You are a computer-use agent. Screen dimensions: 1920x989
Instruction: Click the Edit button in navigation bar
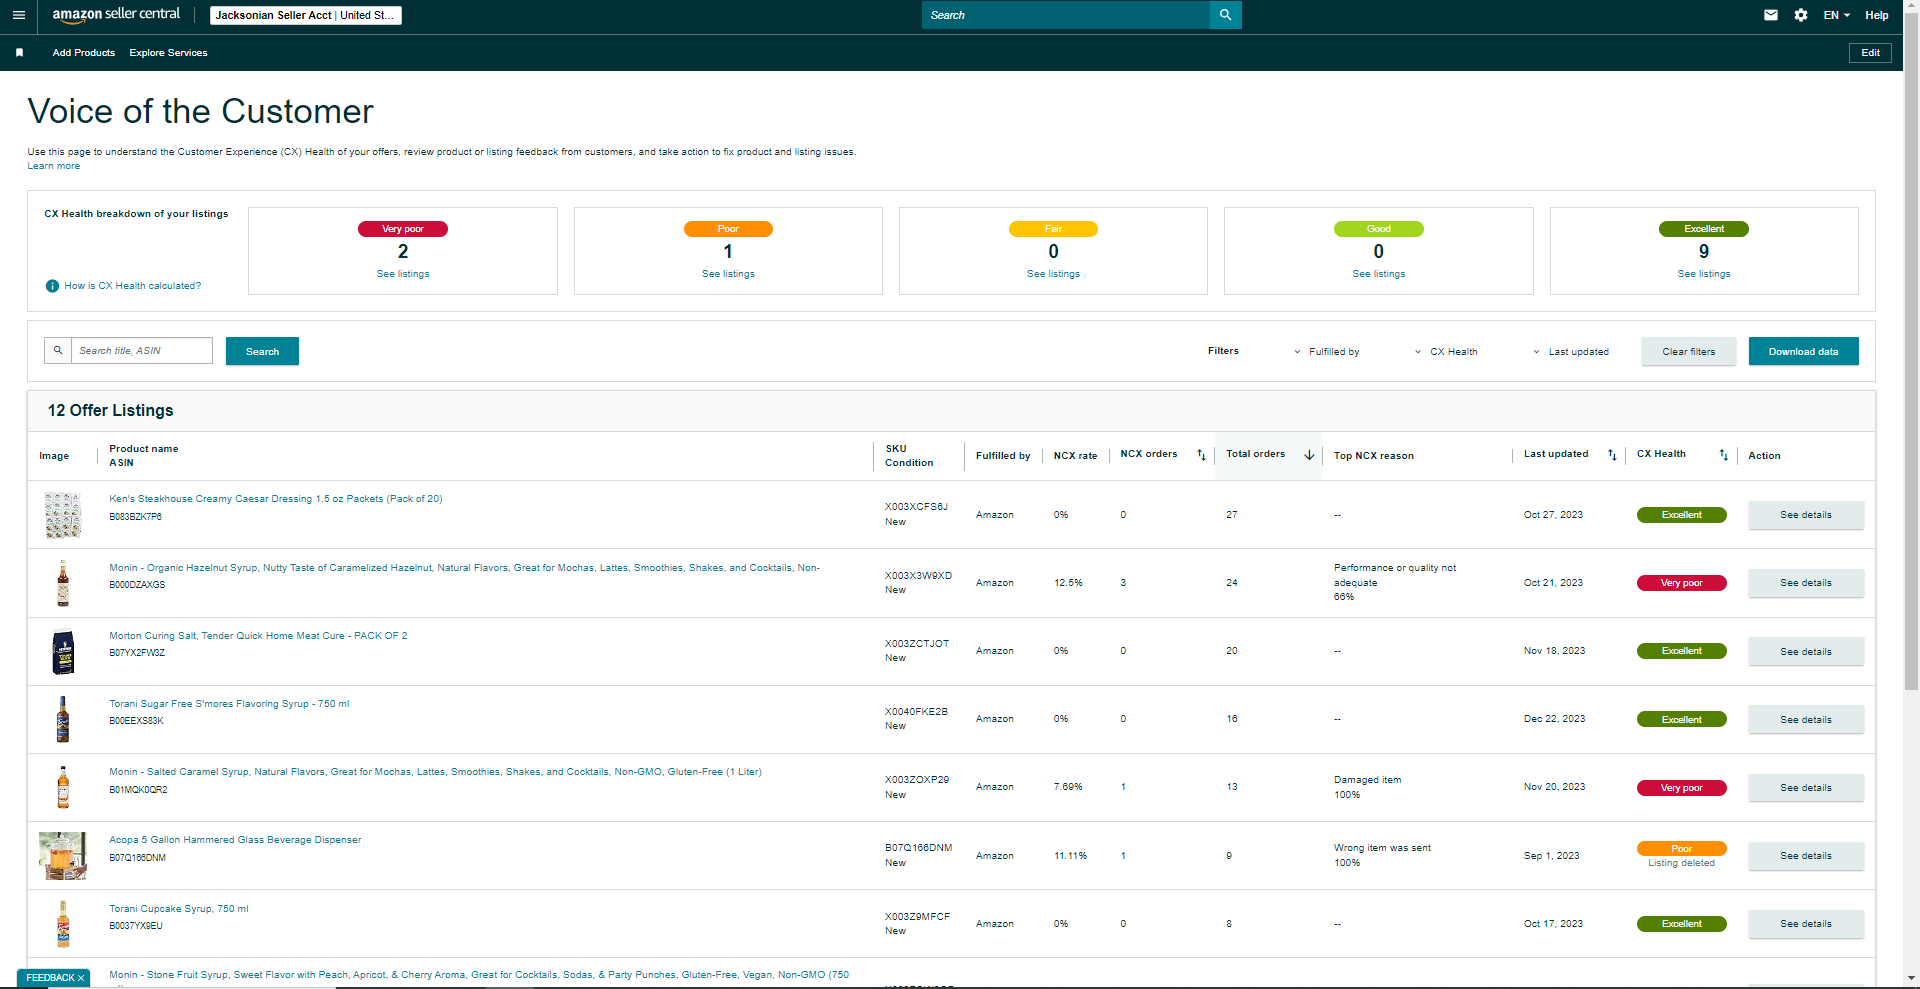coord(1870,53)
